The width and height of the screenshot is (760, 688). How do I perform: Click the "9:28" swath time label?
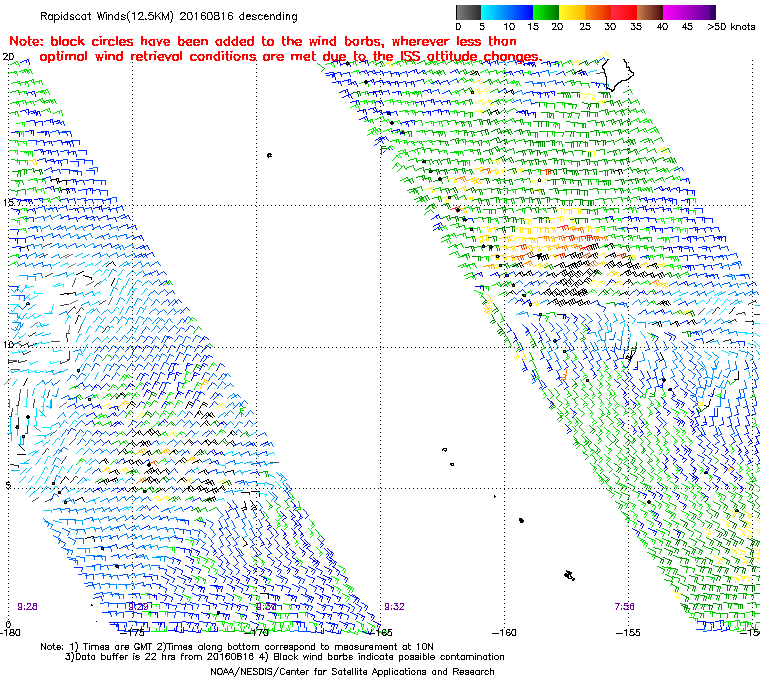(x=27, y=607)
